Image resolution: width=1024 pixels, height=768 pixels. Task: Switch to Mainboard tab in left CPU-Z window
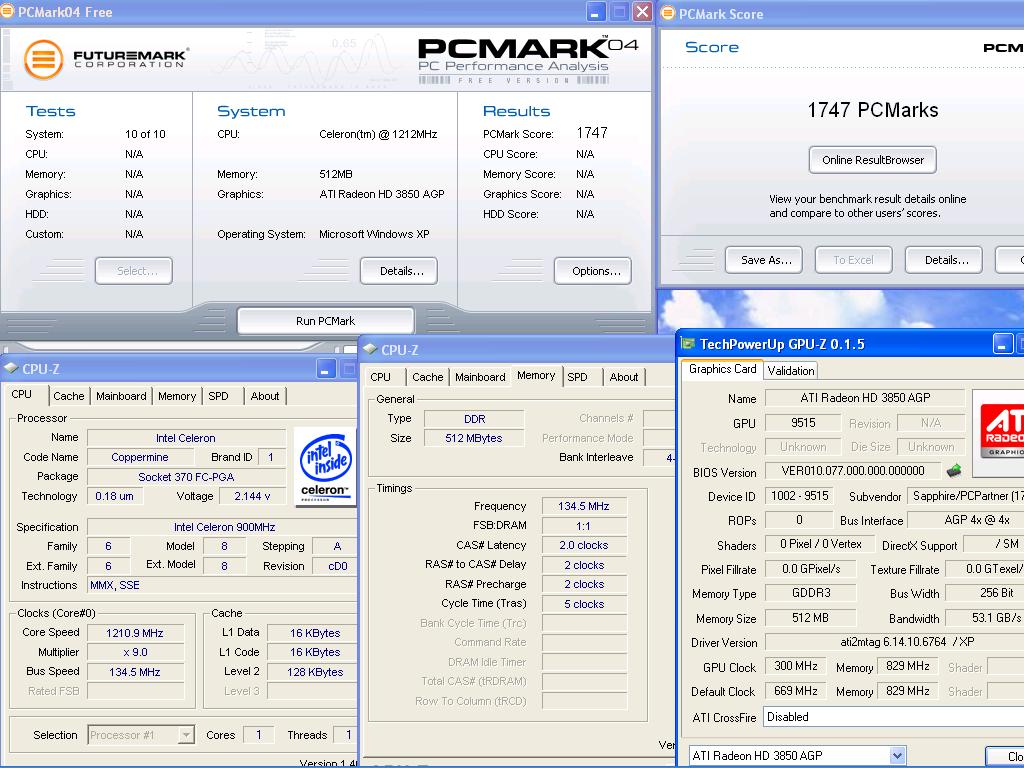tap(121, 396)
